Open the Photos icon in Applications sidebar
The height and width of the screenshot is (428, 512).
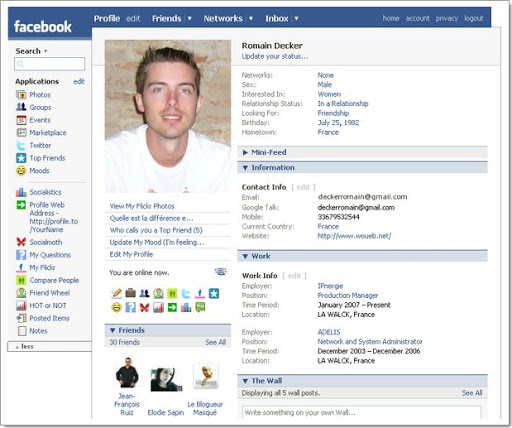tap(21, 95)
